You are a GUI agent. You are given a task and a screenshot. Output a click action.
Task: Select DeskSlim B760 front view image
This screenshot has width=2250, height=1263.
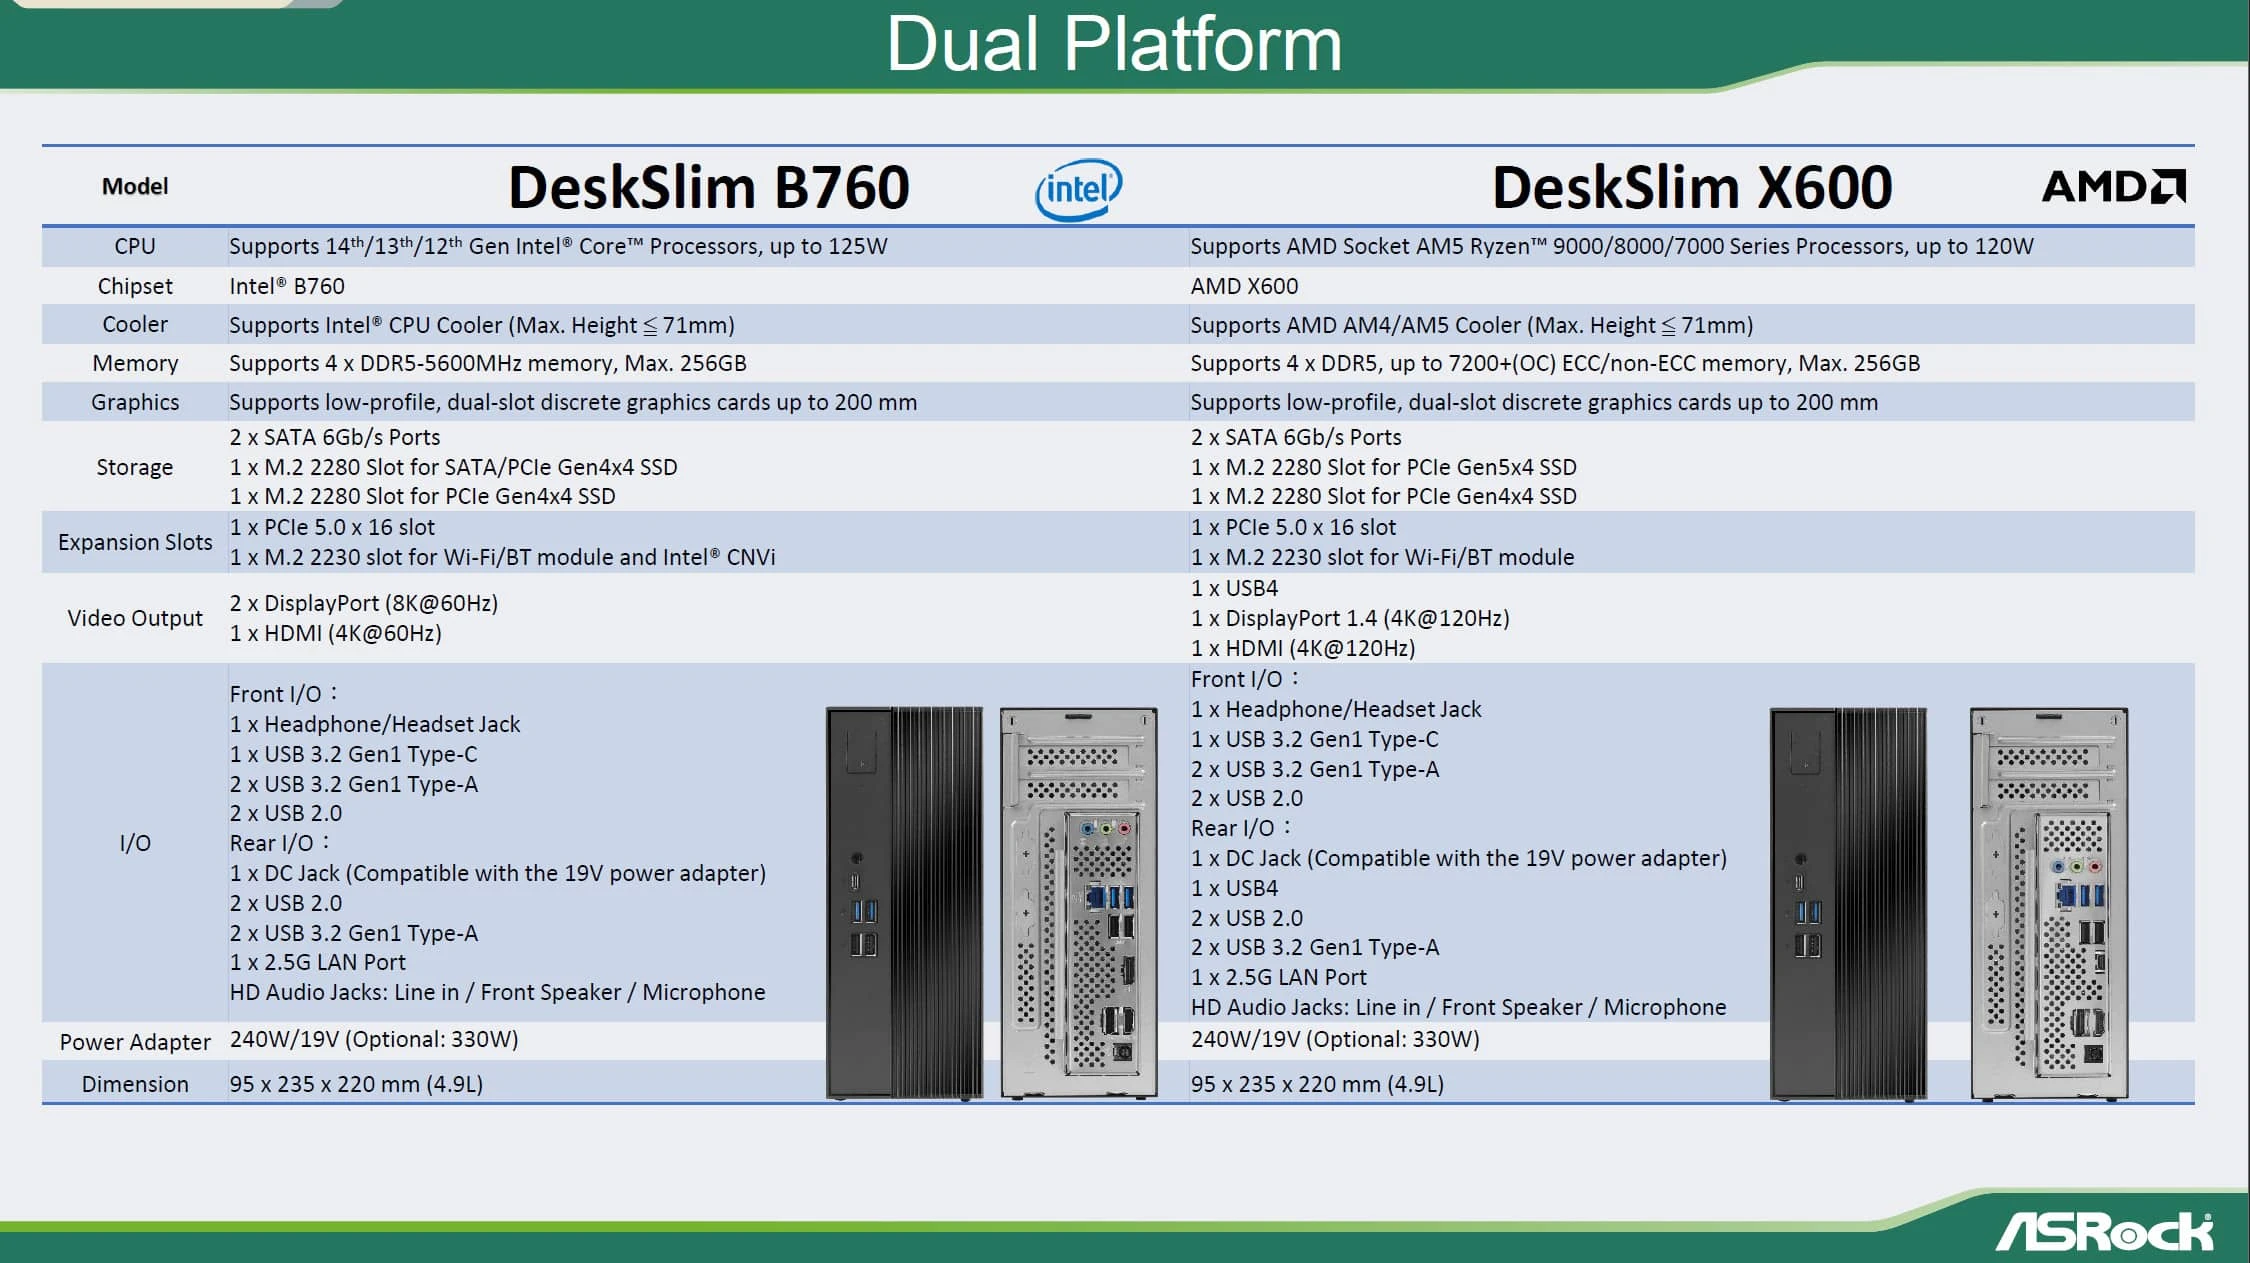point(904,903)
